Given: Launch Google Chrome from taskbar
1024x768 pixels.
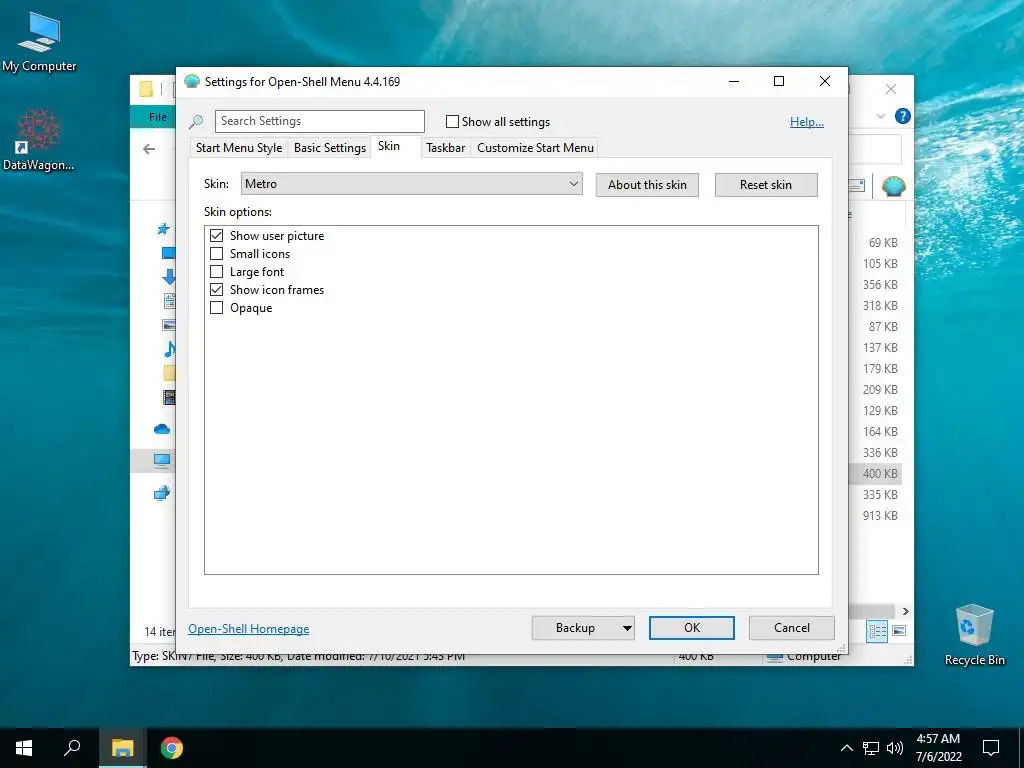Looking at the screenshot, I should coord(172,748).
